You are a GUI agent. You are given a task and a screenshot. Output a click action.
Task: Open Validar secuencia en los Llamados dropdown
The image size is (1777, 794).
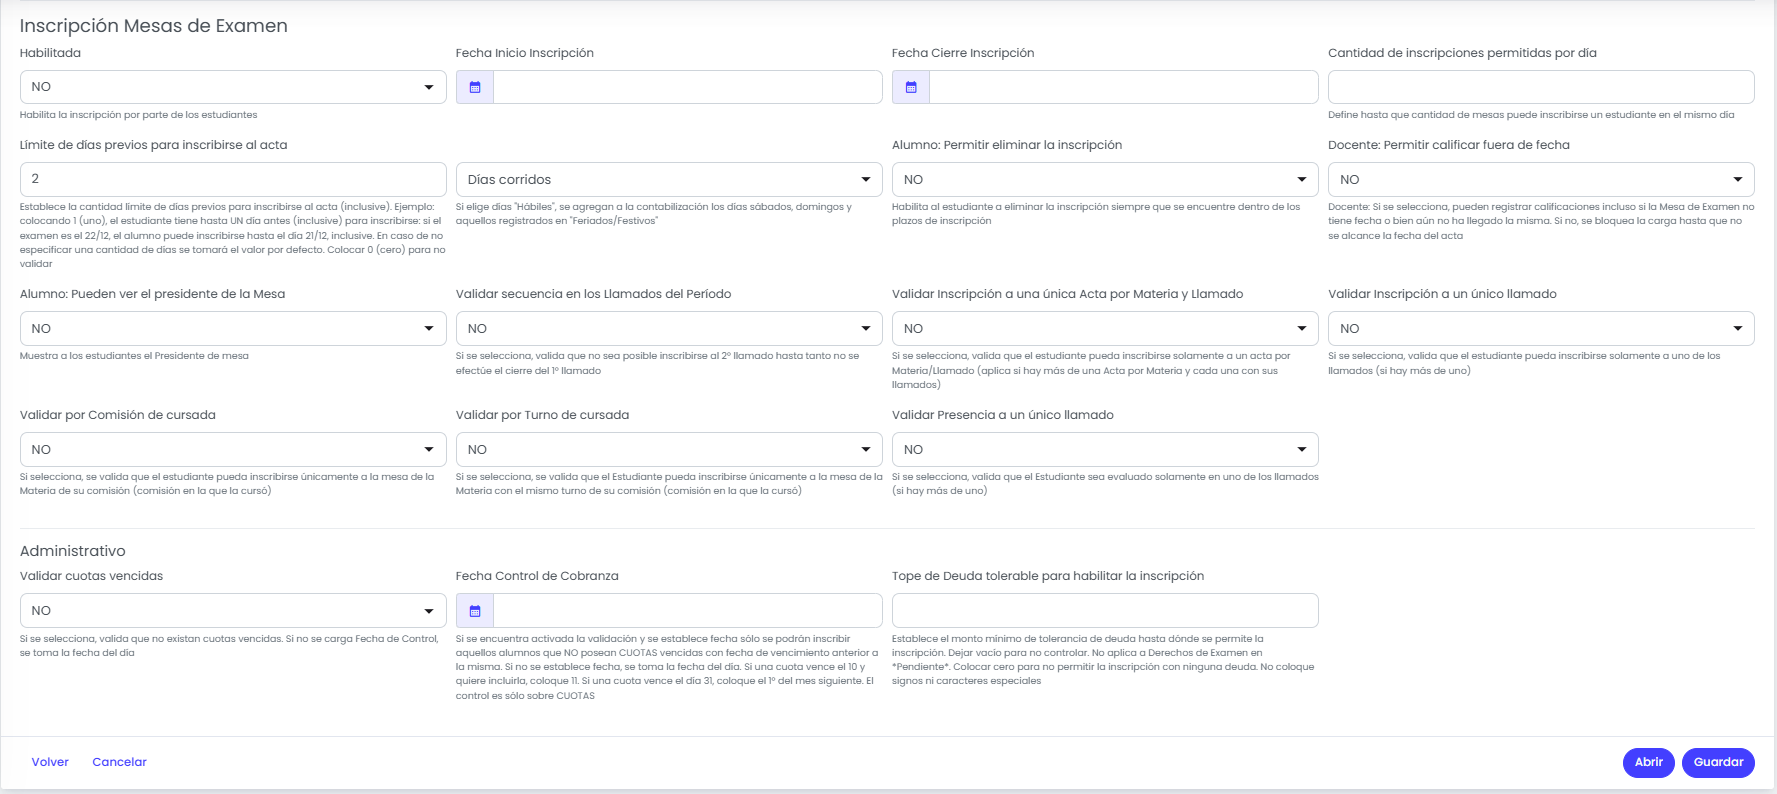click(x=669, y=329)
